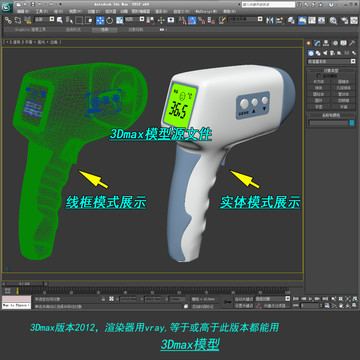Click the Maximize Viewport toggle icon
The height and width of the screenshot is (360, 360).
point(354,305)
